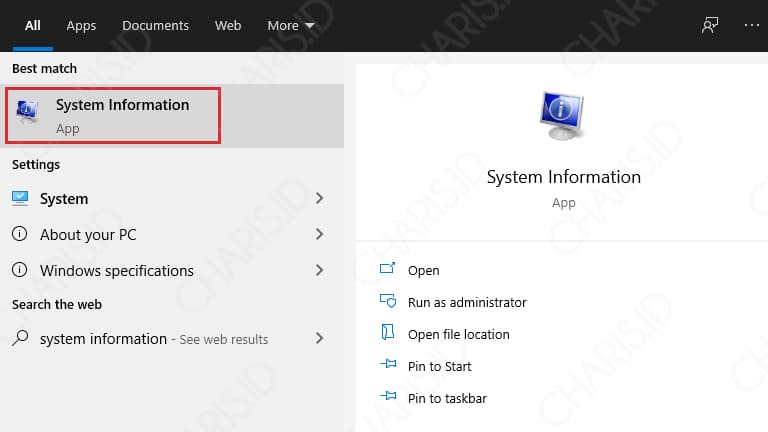Choose Run as administrator
The height and width of the screenshot is (432, 768).
[x=467, y=302]
